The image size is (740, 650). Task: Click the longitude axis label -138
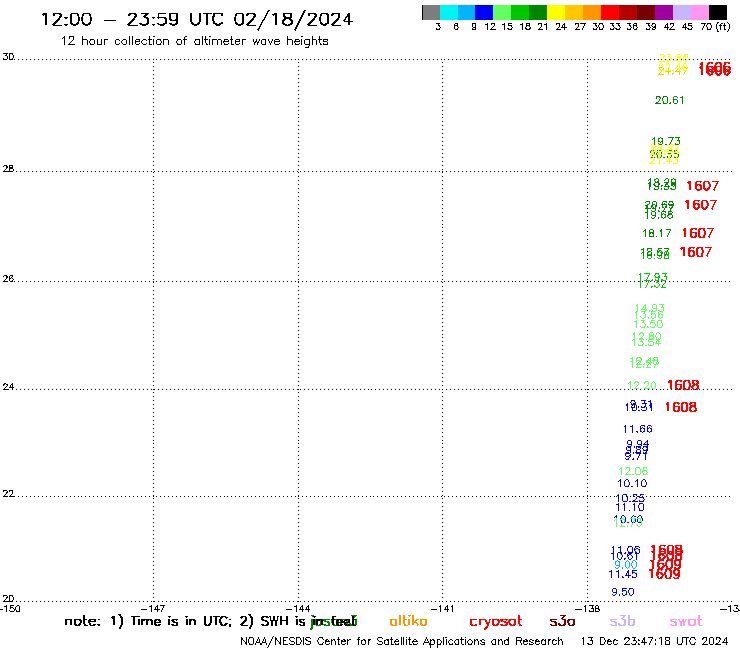point(588,609)
